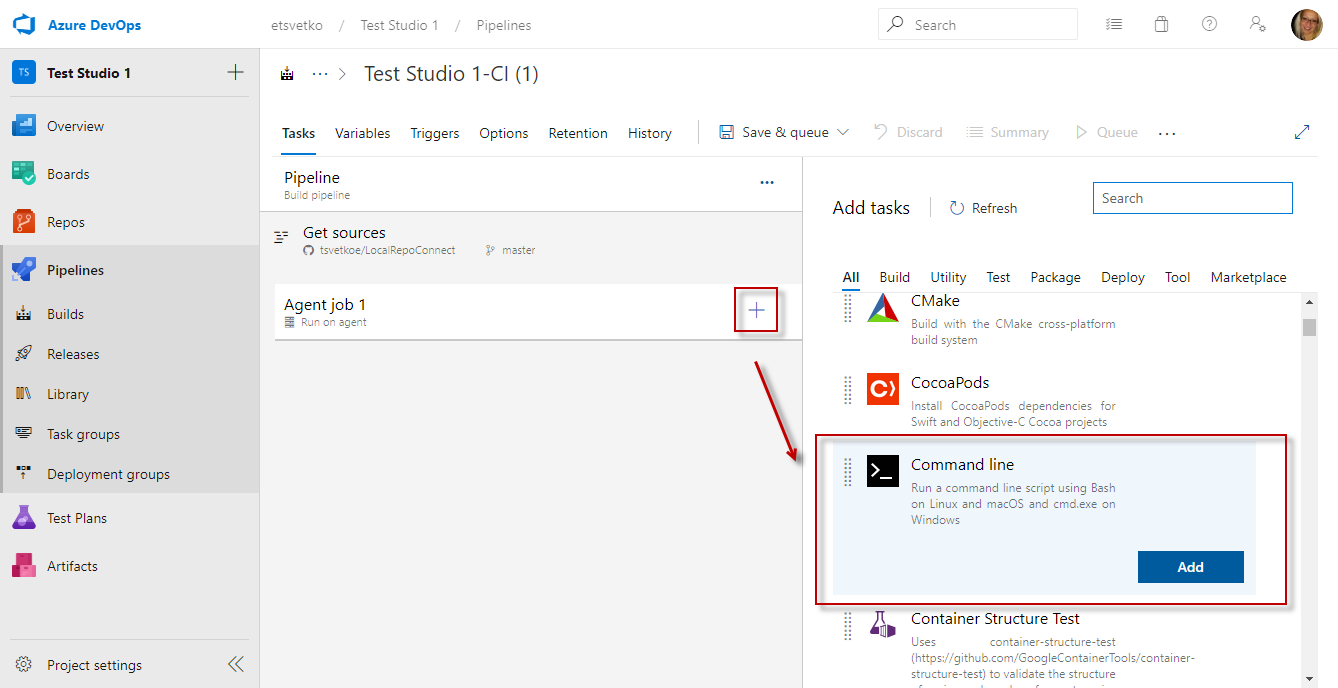Add a task to Agent job 1
This screenshot has height=688, width=1338.
(x=757, y=310)
